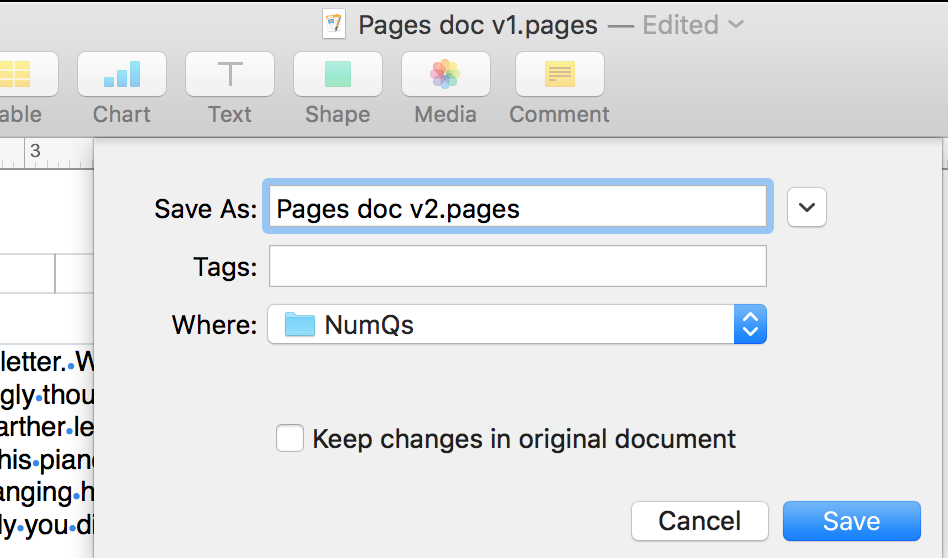Click the Save As filename field
Image resolution: width=948 pixels, height=558 pixels.
click(x=516, y=208)
